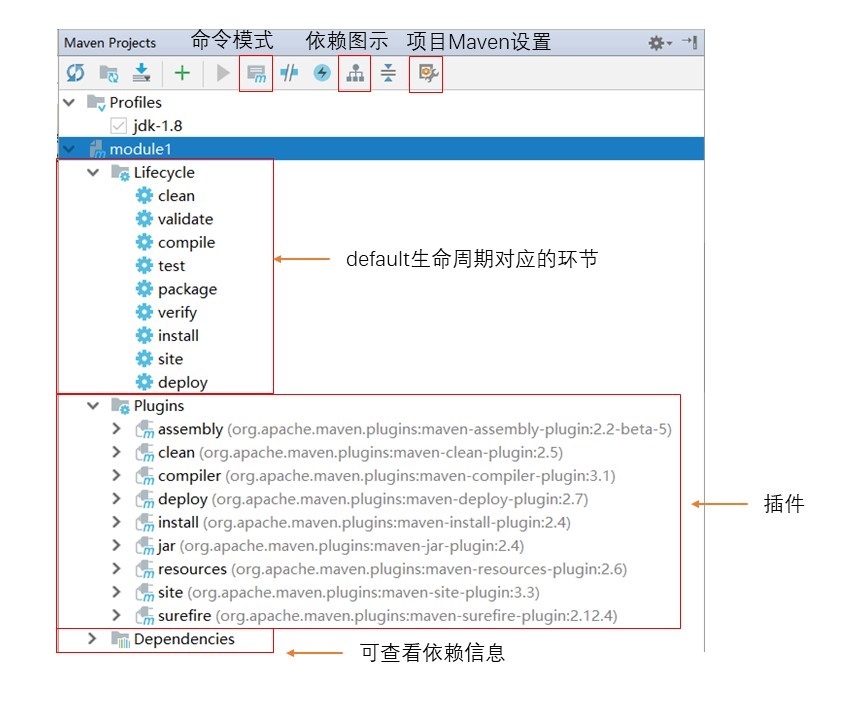Hide the Maven Projects panel arrow icon
Viewport: 860px width, 720px height.
click(689, 42)
